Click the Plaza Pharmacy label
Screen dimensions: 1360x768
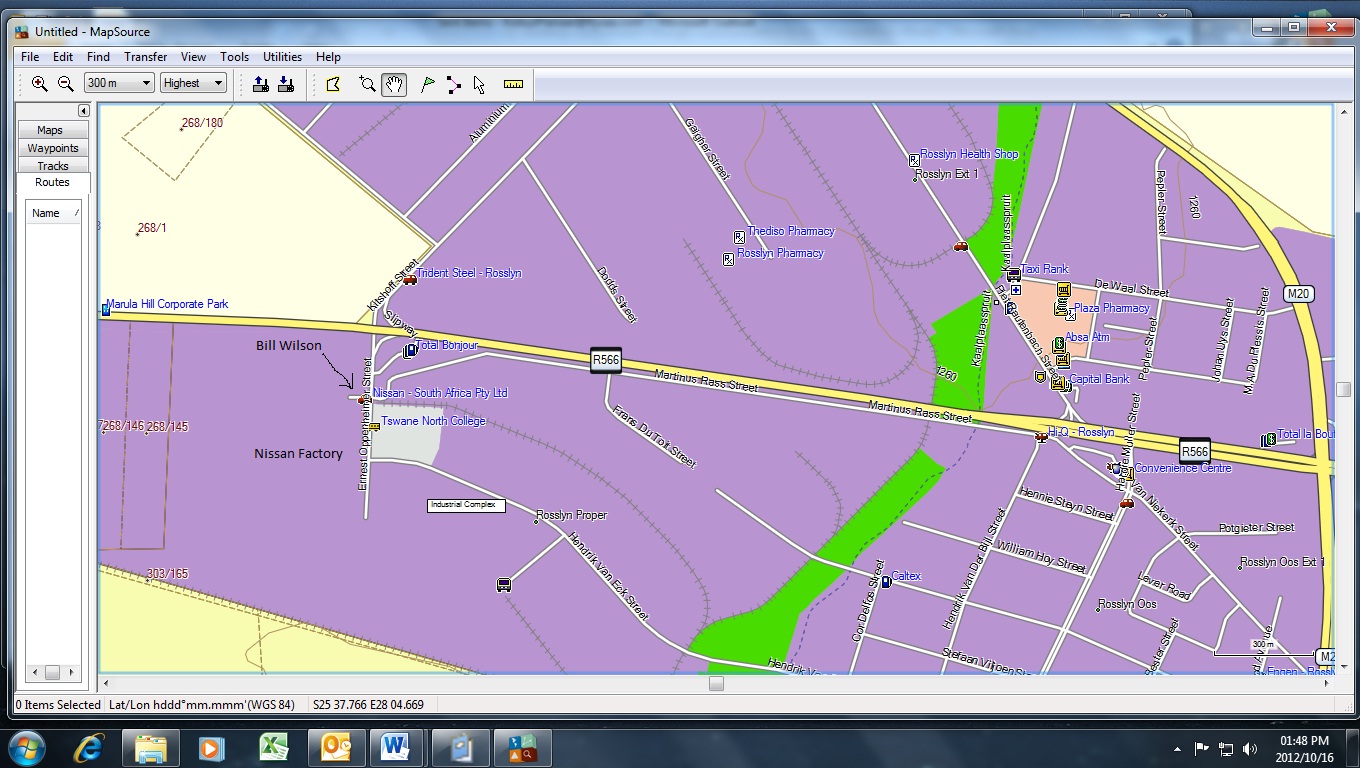tap(1112, 308)
